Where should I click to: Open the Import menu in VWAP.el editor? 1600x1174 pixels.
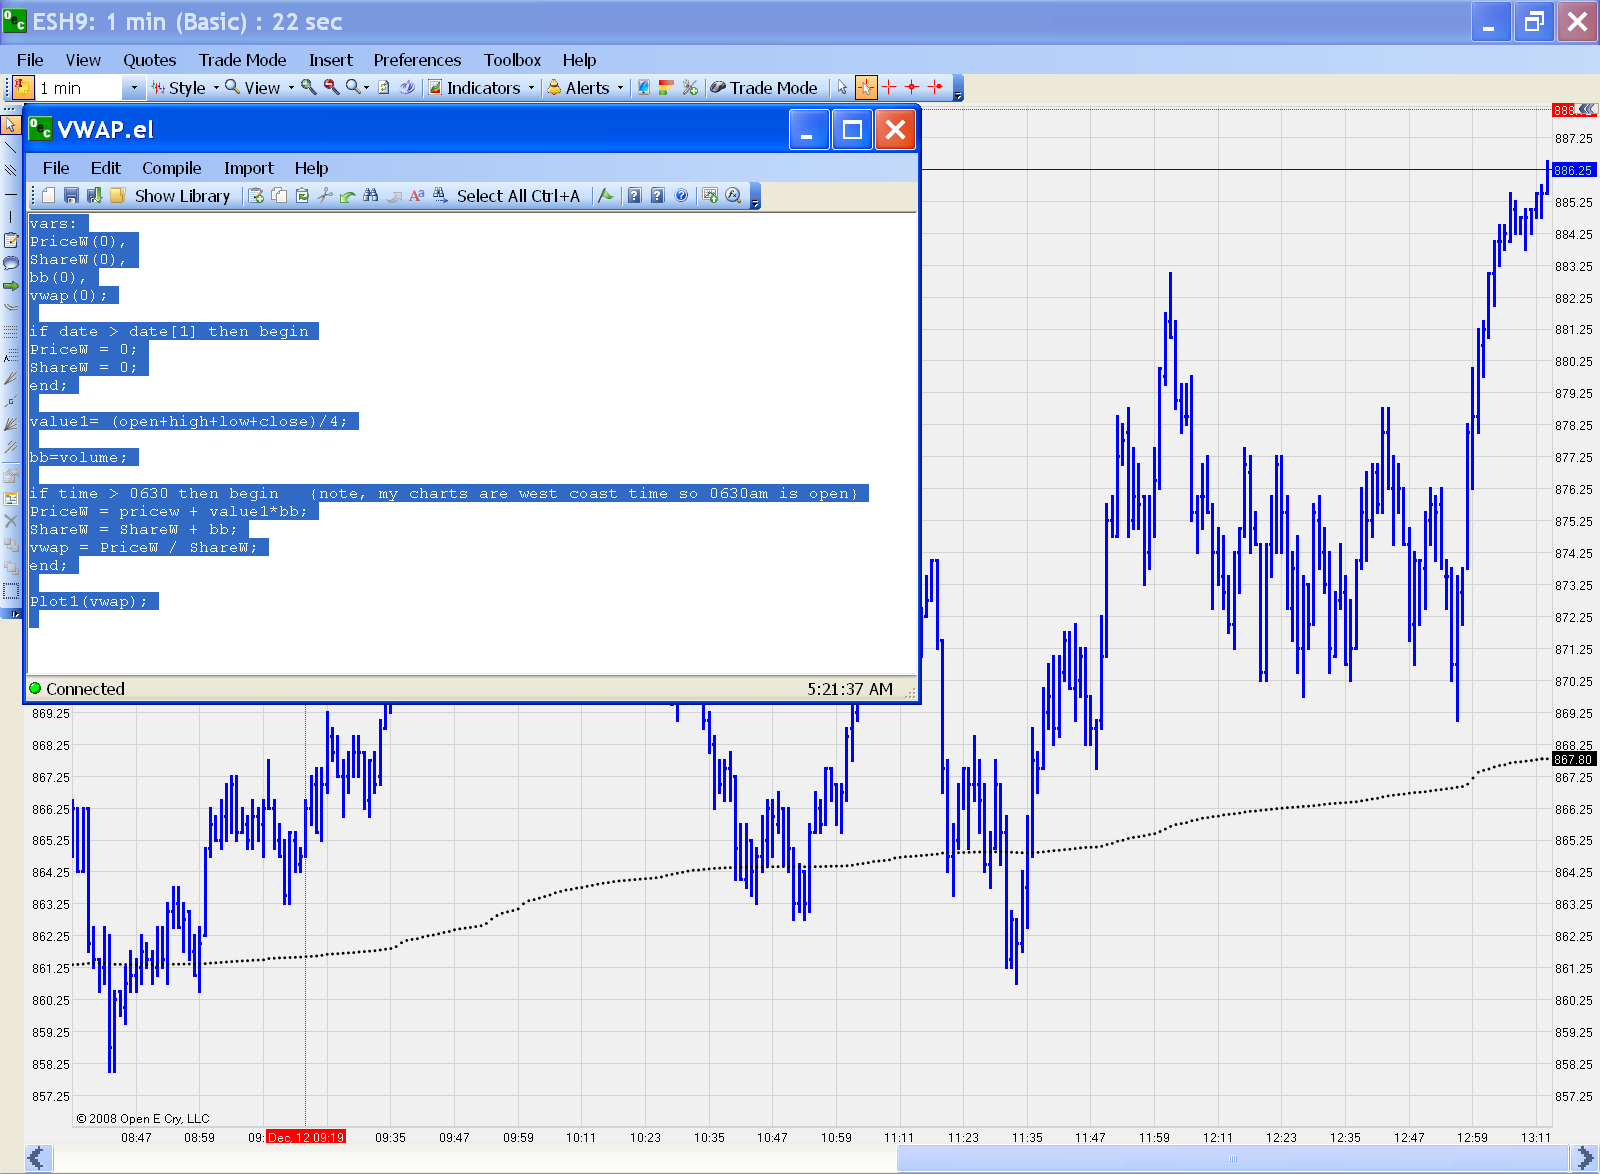coord(248,168)
